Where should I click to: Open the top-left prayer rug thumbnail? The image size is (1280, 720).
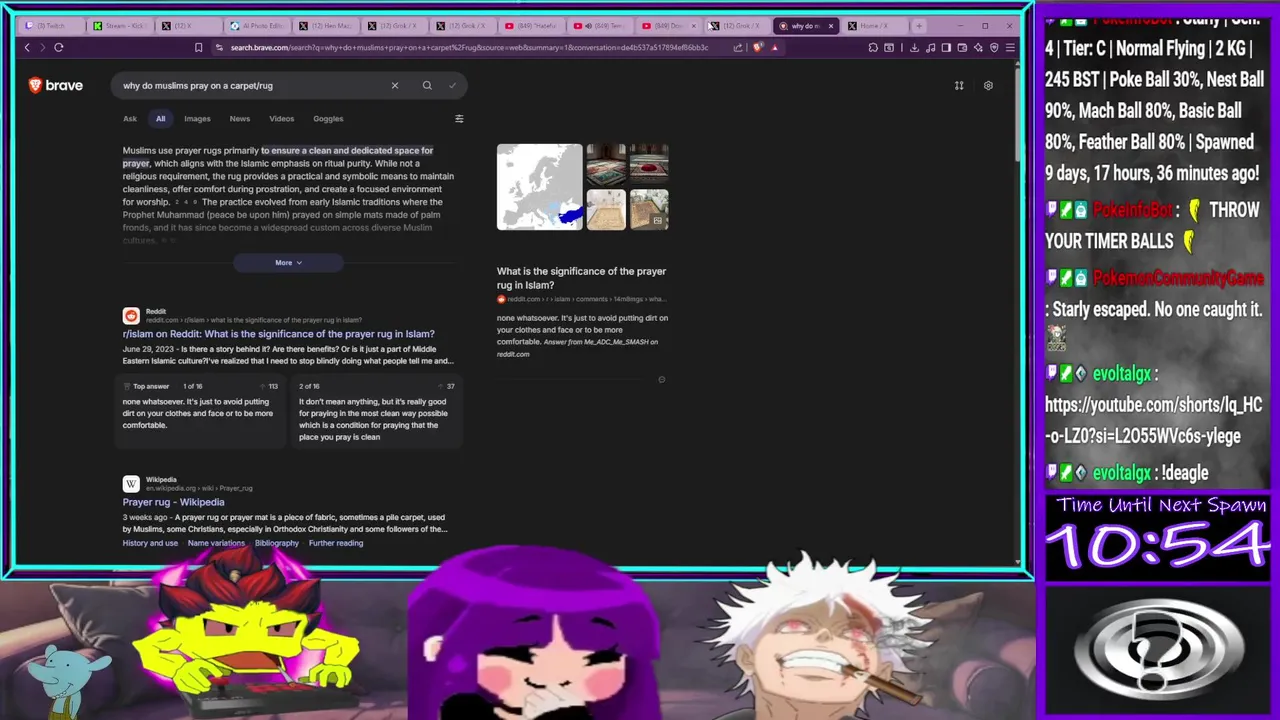click(606, 165)
